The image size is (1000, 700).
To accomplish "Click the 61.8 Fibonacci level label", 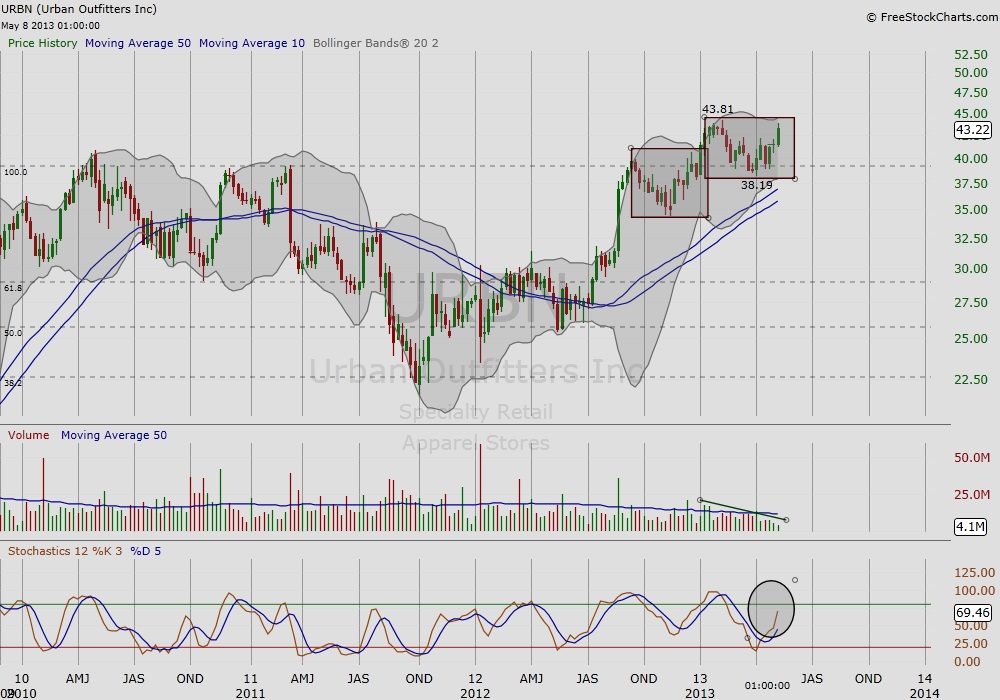I will coord(13,288).
